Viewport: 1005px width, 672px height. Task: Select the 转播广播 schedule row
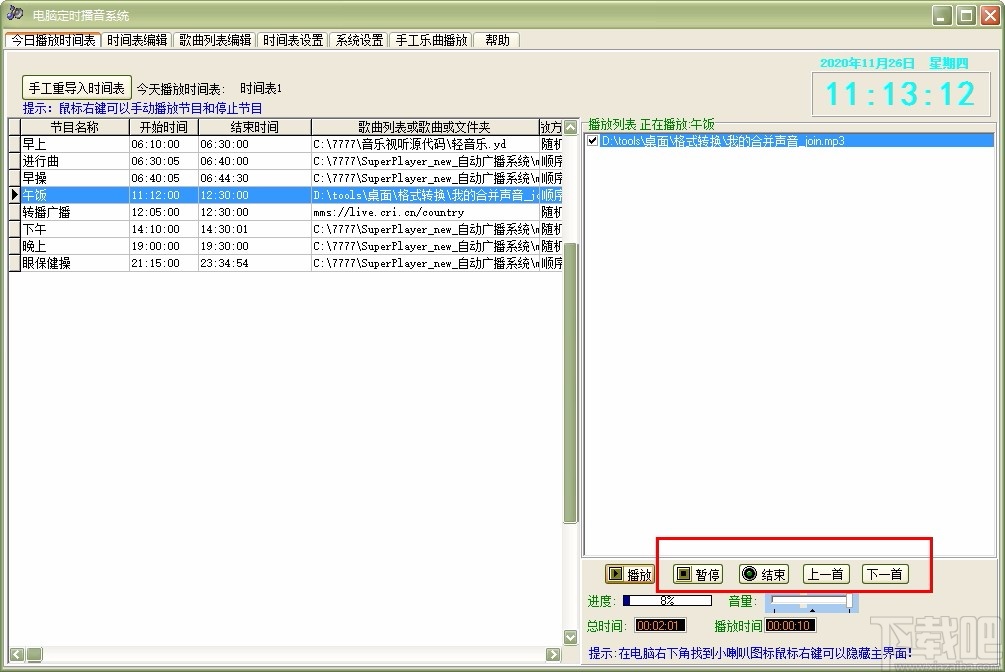(x=70, y=212)
